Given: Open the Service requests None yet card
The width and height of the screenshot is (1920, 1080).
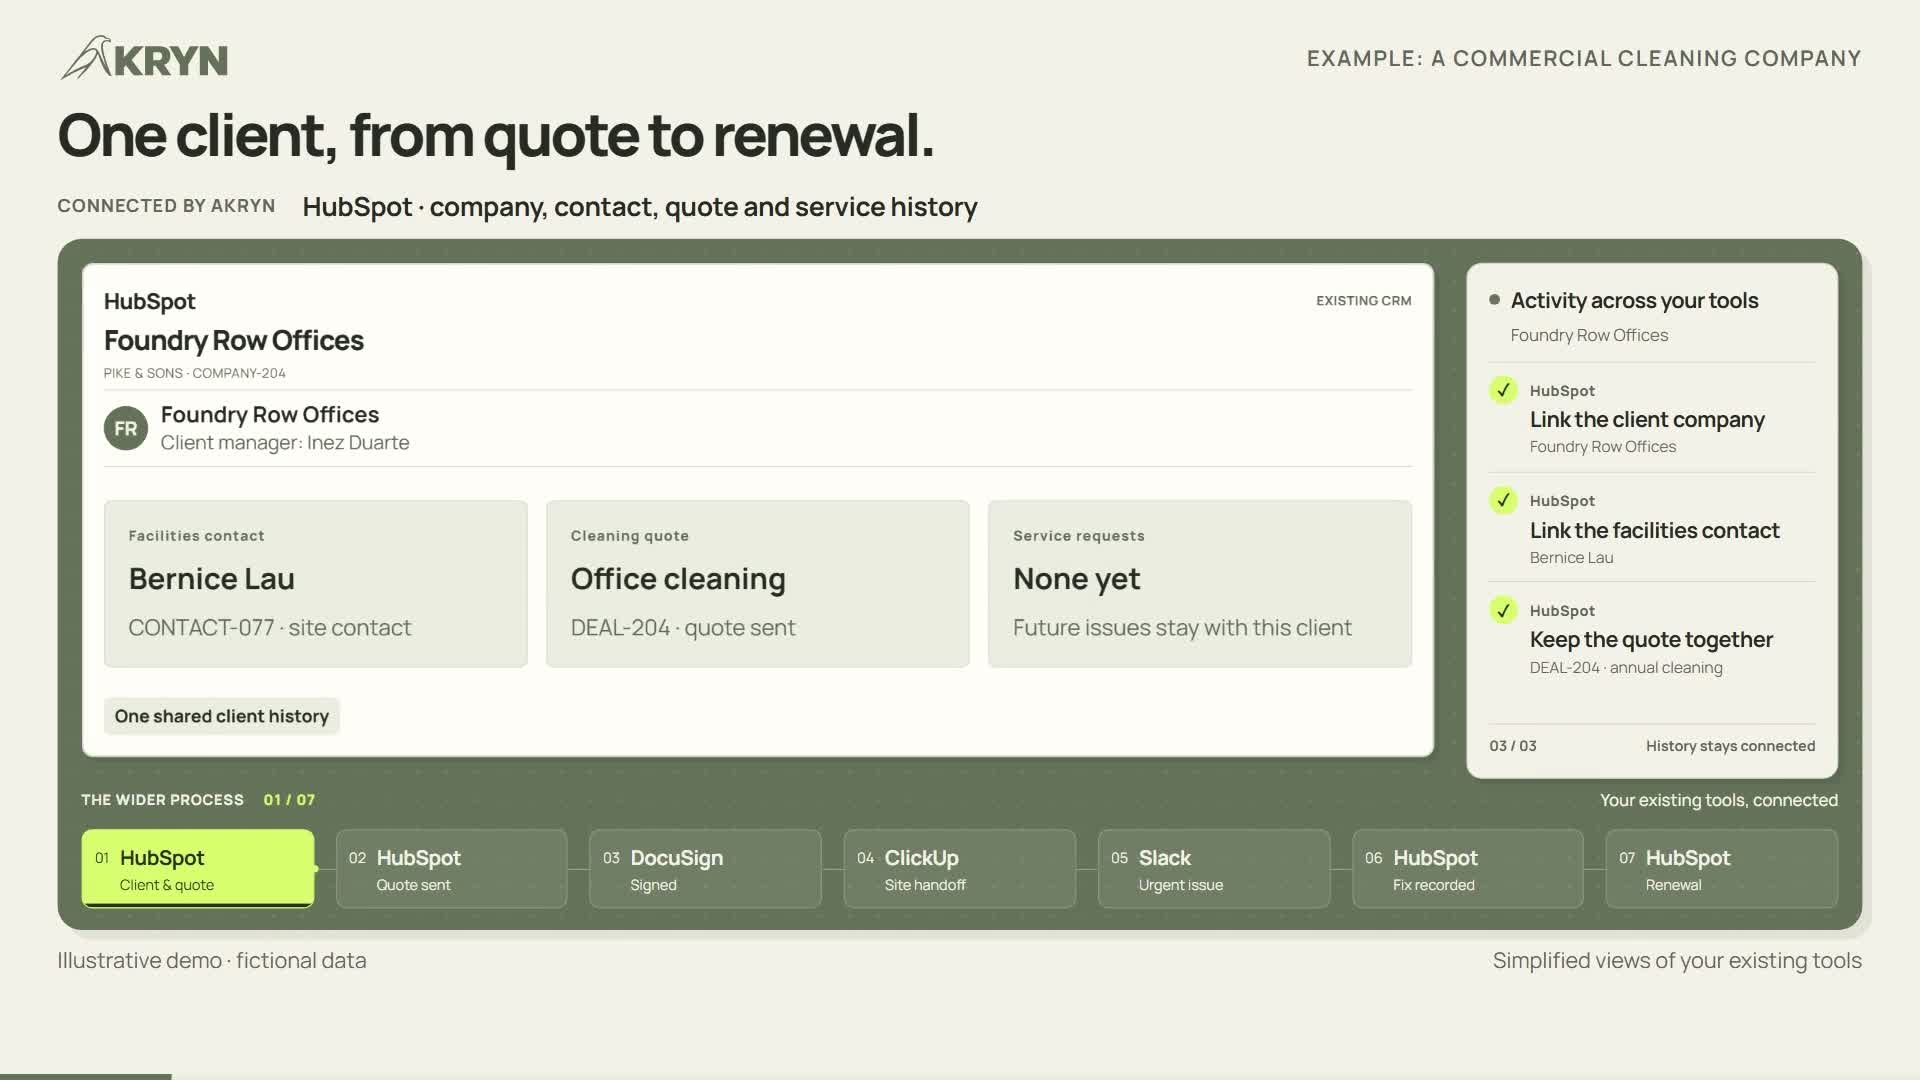Looking at the screenshot, I should click(1200, 584).
